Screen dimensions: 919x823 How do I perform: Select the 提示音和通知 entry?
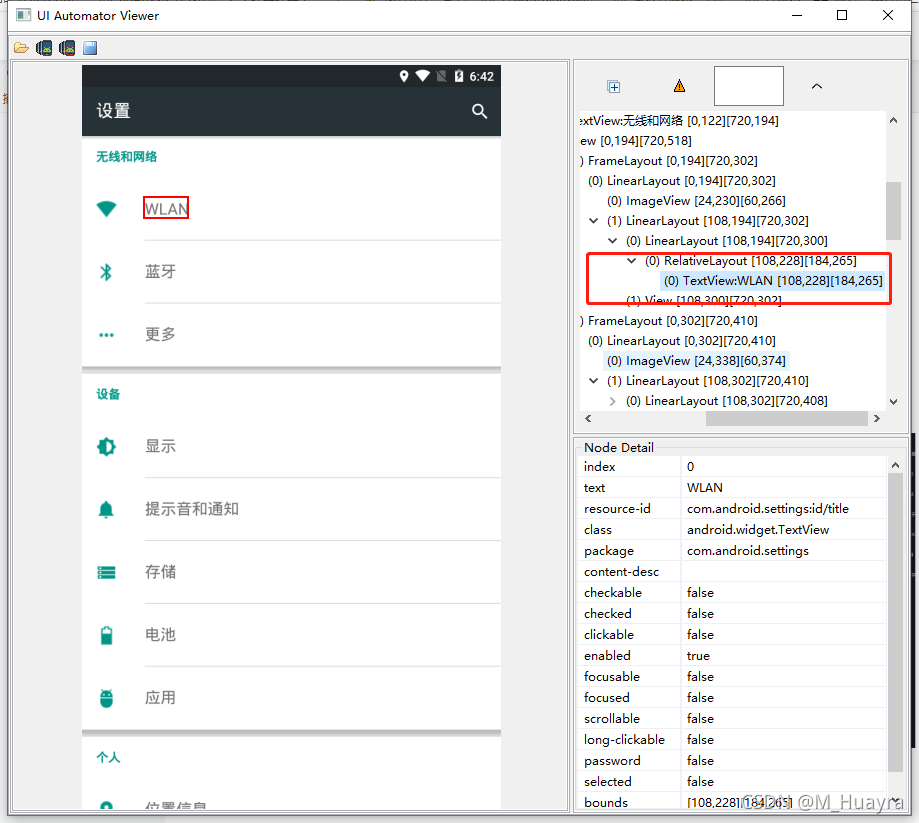[192, 509]
